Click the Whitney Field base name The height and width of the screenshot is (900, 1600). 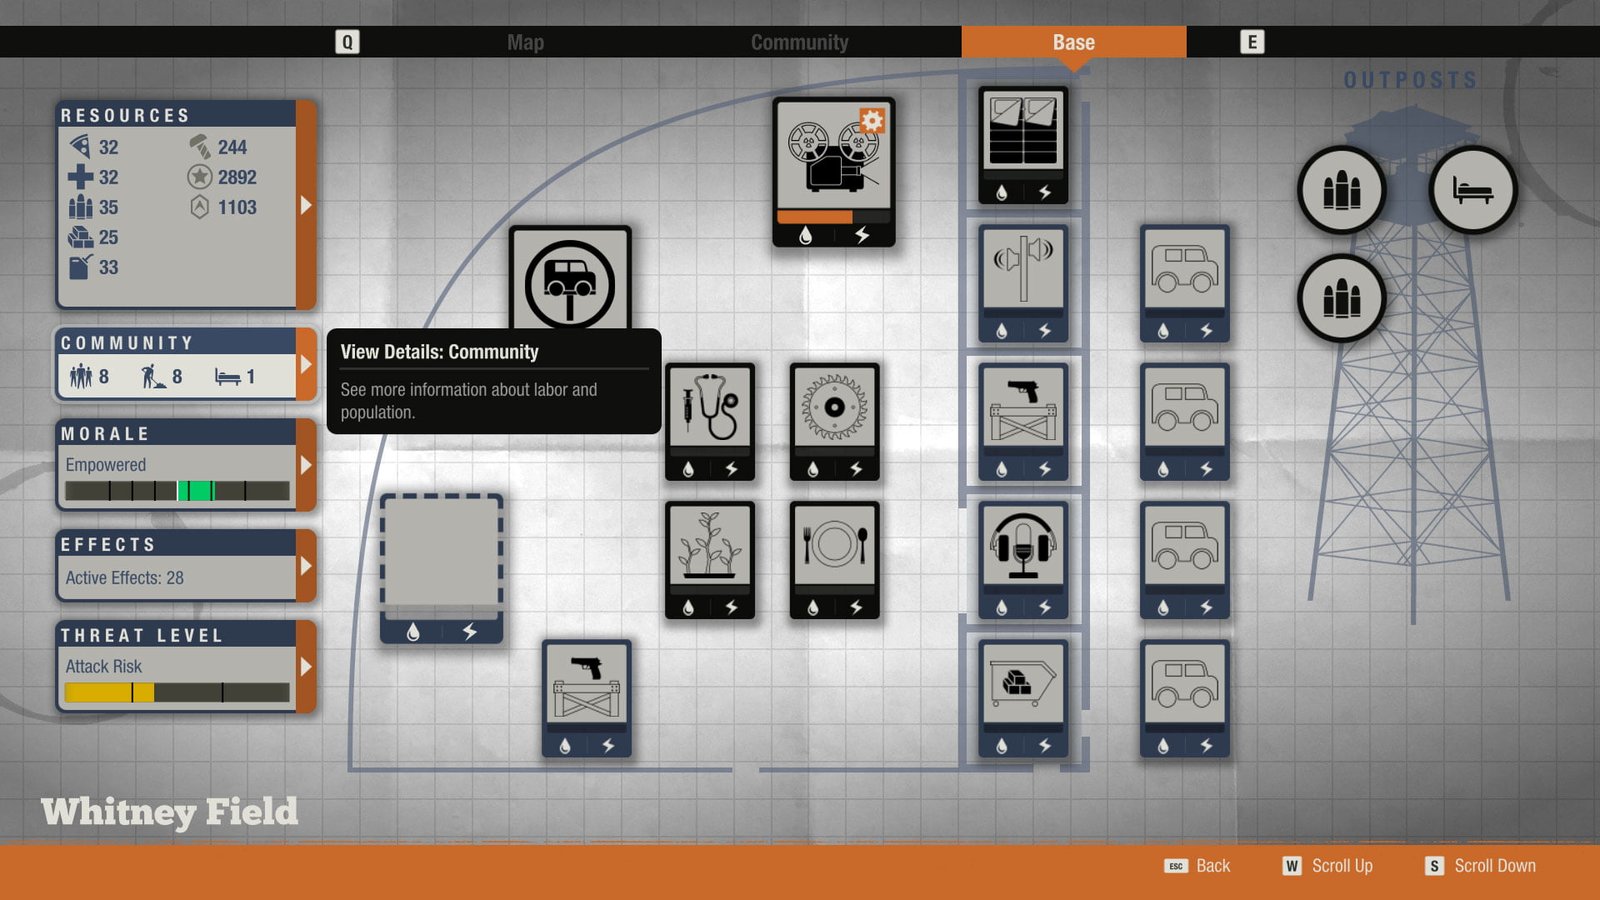(x=169, y=812)
